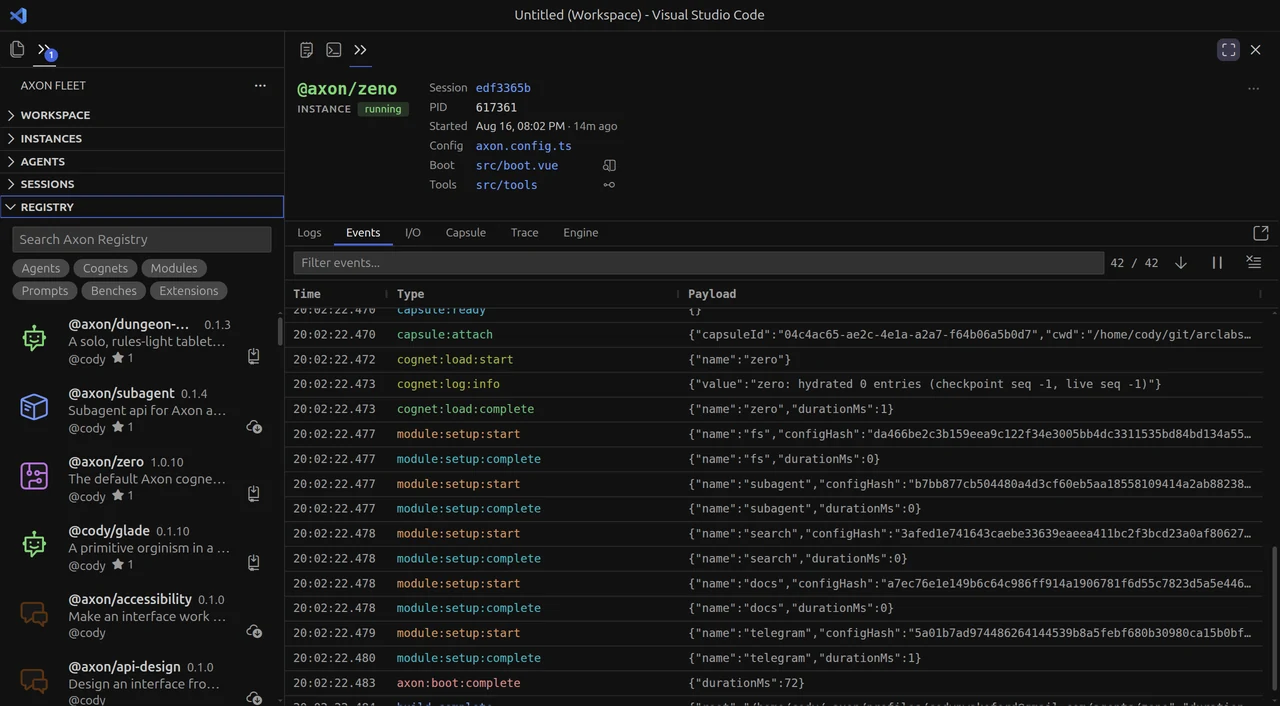Viewport: 1280px width, 706px height.
Task: Collapse the REGISTRY section
Action: pyautogui.click(x=142, y=207)
